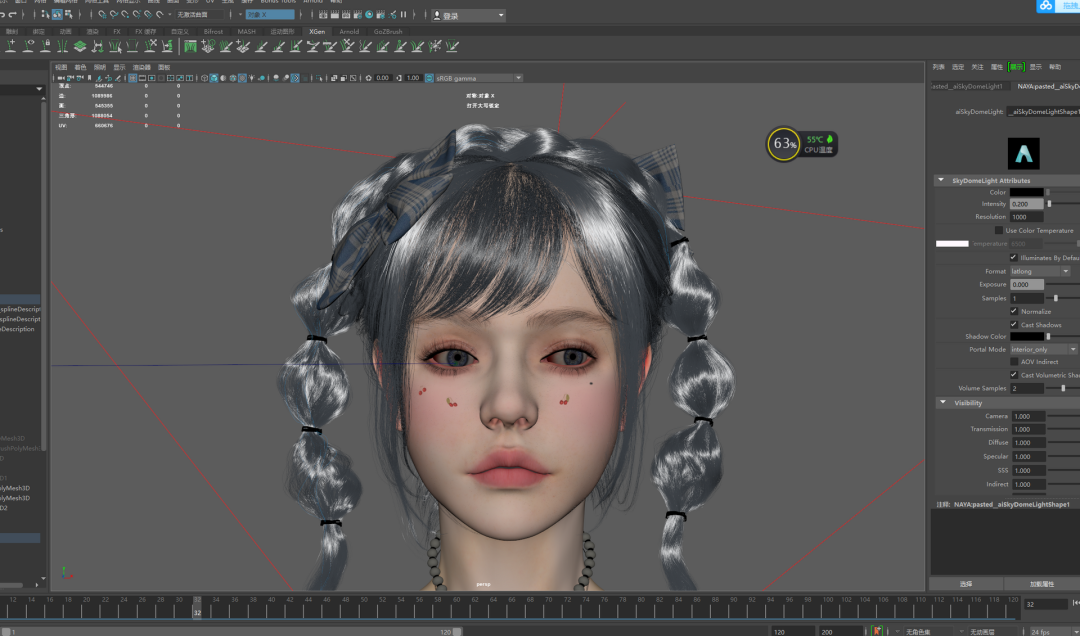
Task: Click the green framed description icon after shelf divider
Action: 190,46
